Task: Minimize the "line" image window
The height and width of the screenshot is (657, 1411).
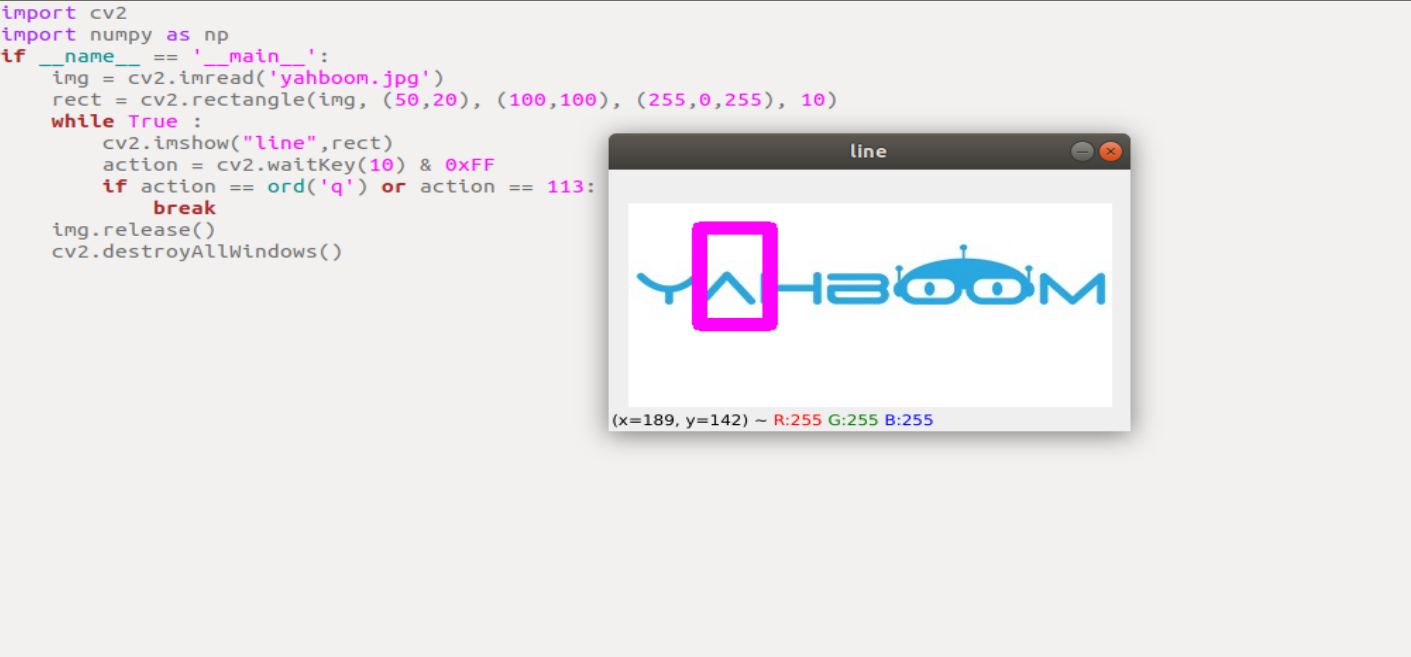Action: pos(1082,151)
